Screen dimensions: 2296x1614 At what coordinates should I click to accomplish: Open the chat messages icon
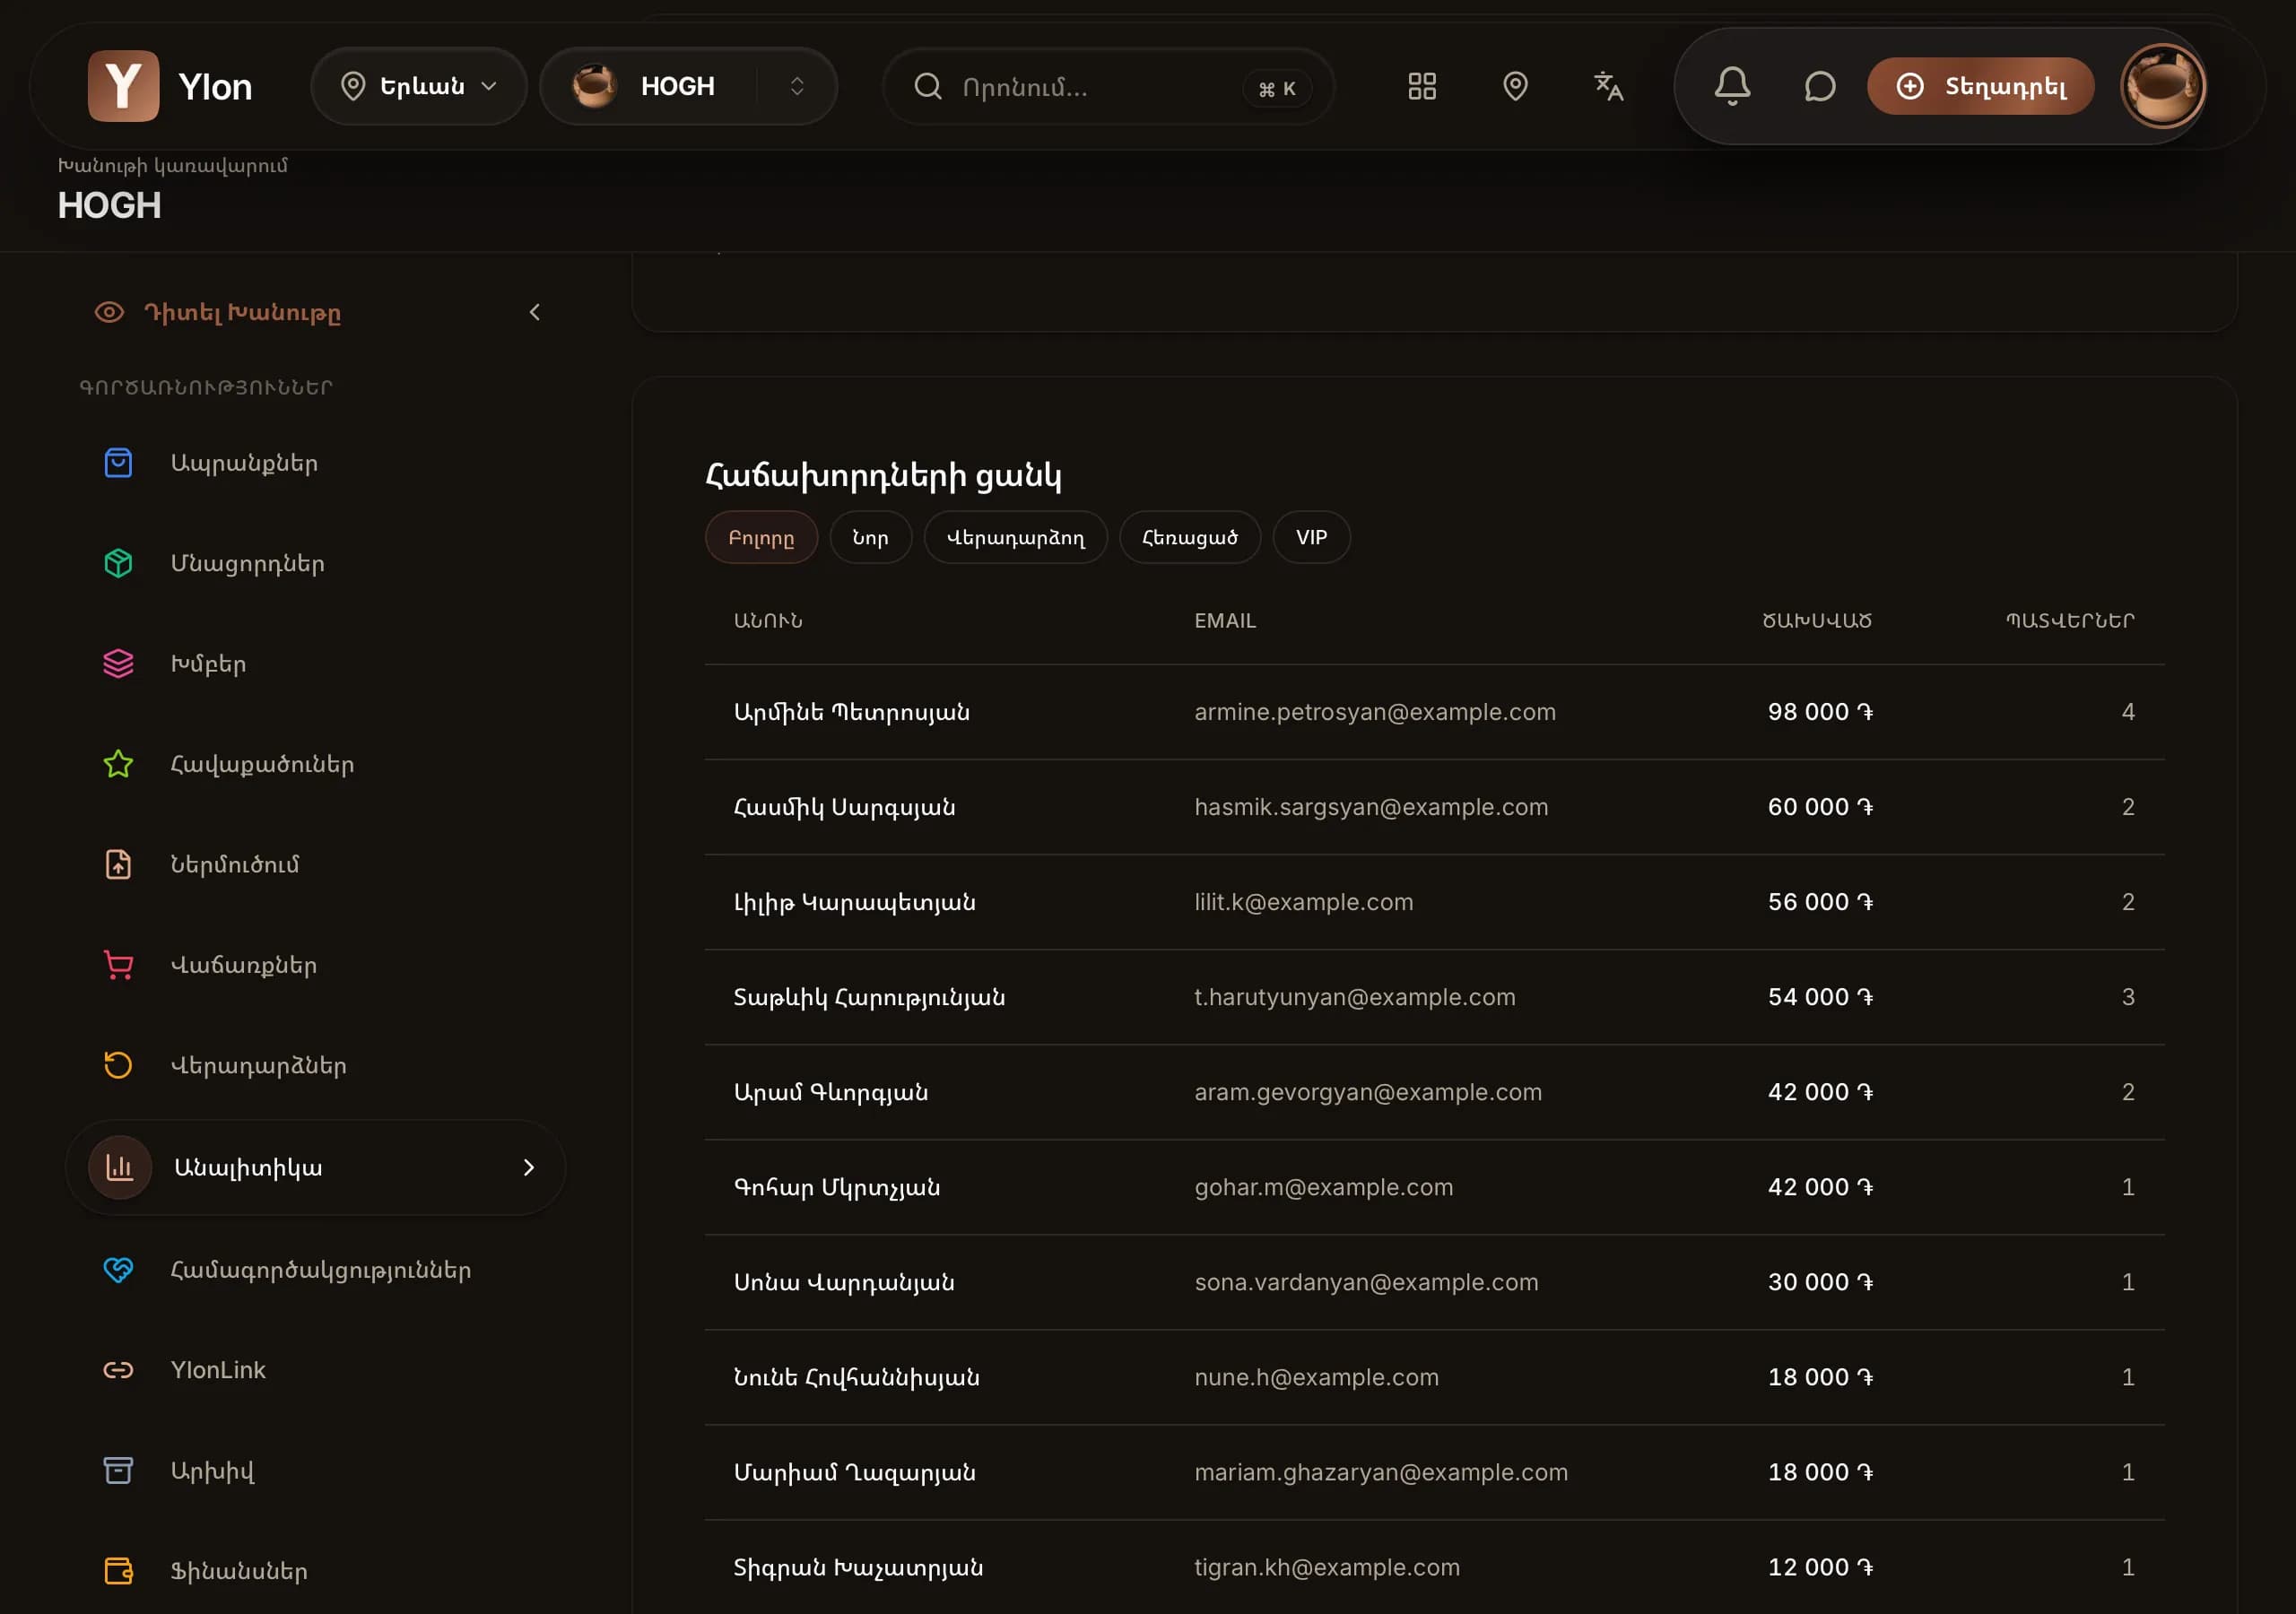[x=1819, y=86]
